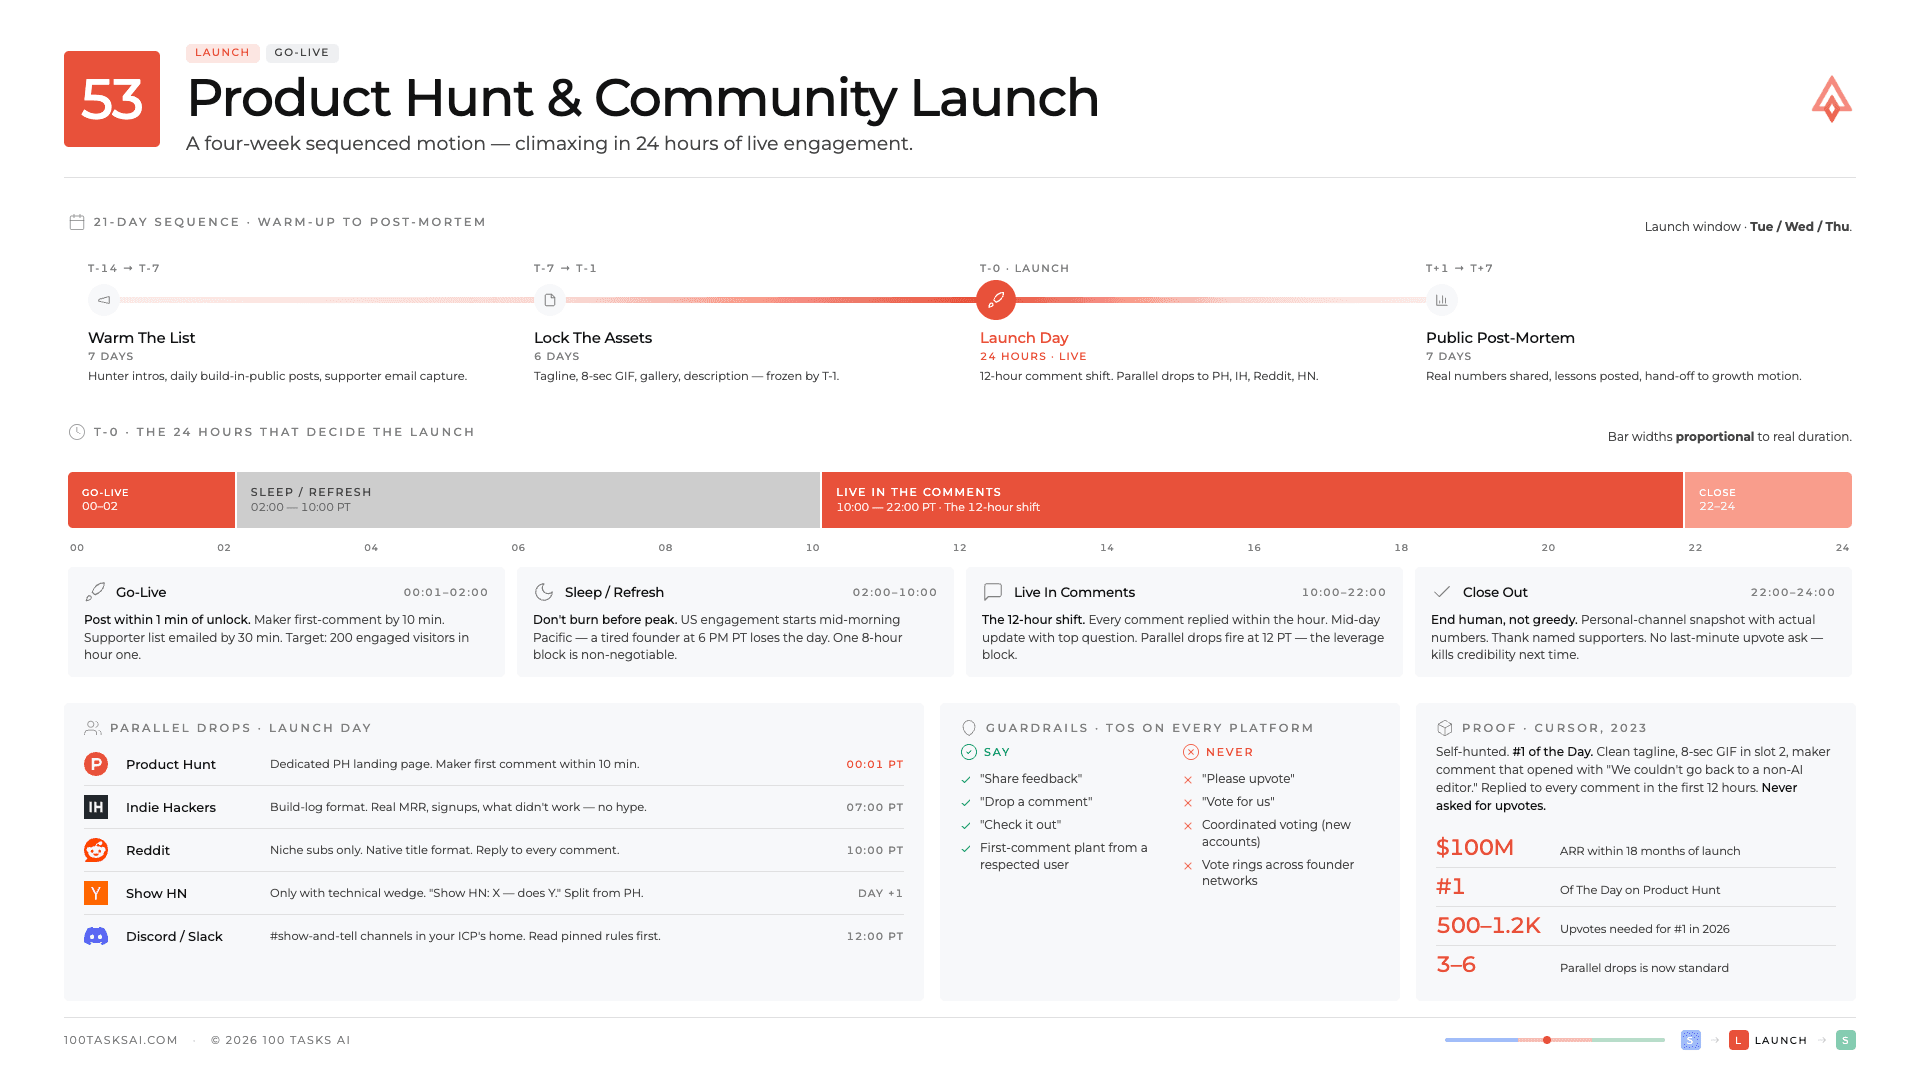Screen dimensions: 1920x1080
Task: Click the checkmark icon in Close Out card
Action: click(1442, 592)
